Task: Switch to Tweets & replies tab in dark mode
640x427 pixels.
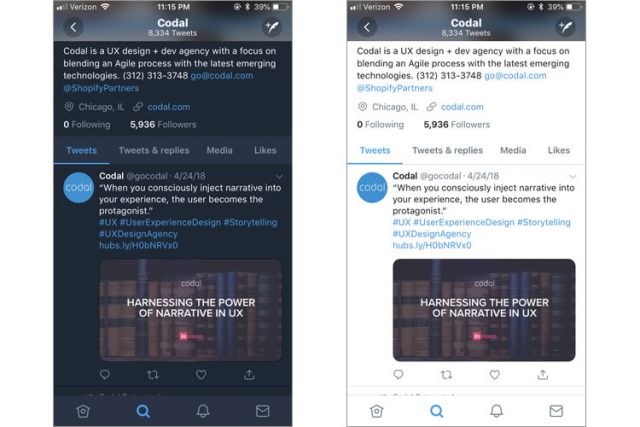Action: pos(154,150)
